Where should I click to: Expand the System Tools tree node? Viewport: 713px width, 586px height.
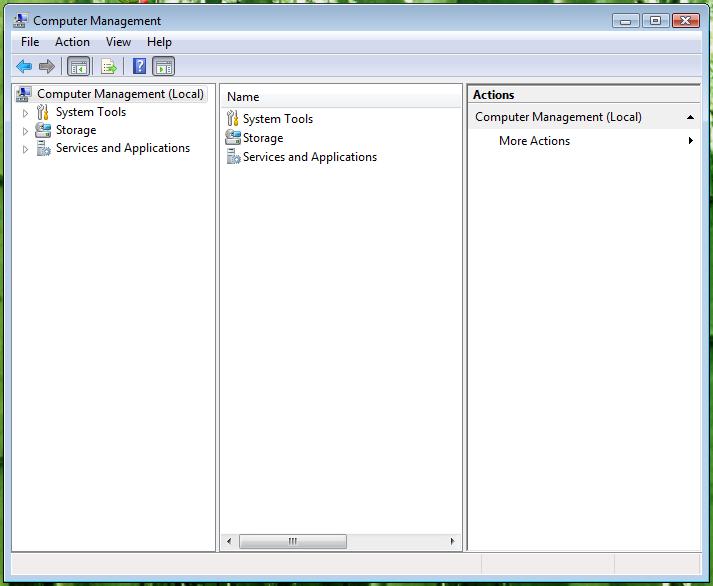tap(25, 113)
